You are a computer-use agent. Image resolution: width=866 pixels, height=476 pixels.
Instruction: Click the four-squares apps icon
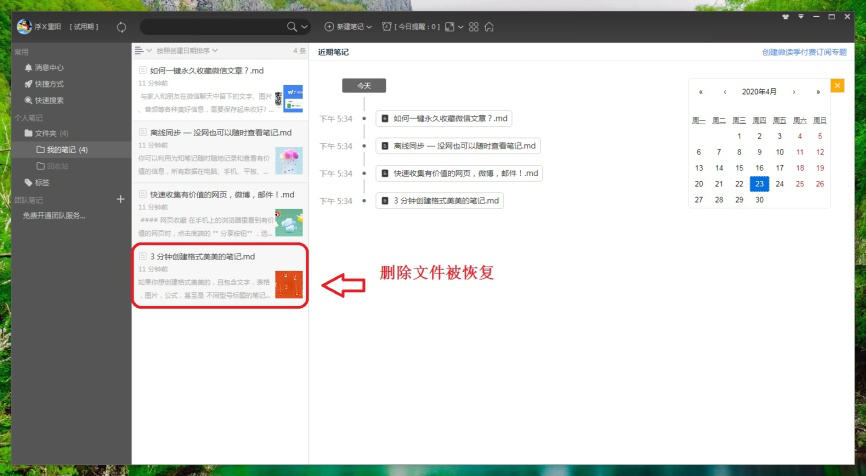(473, 27)
